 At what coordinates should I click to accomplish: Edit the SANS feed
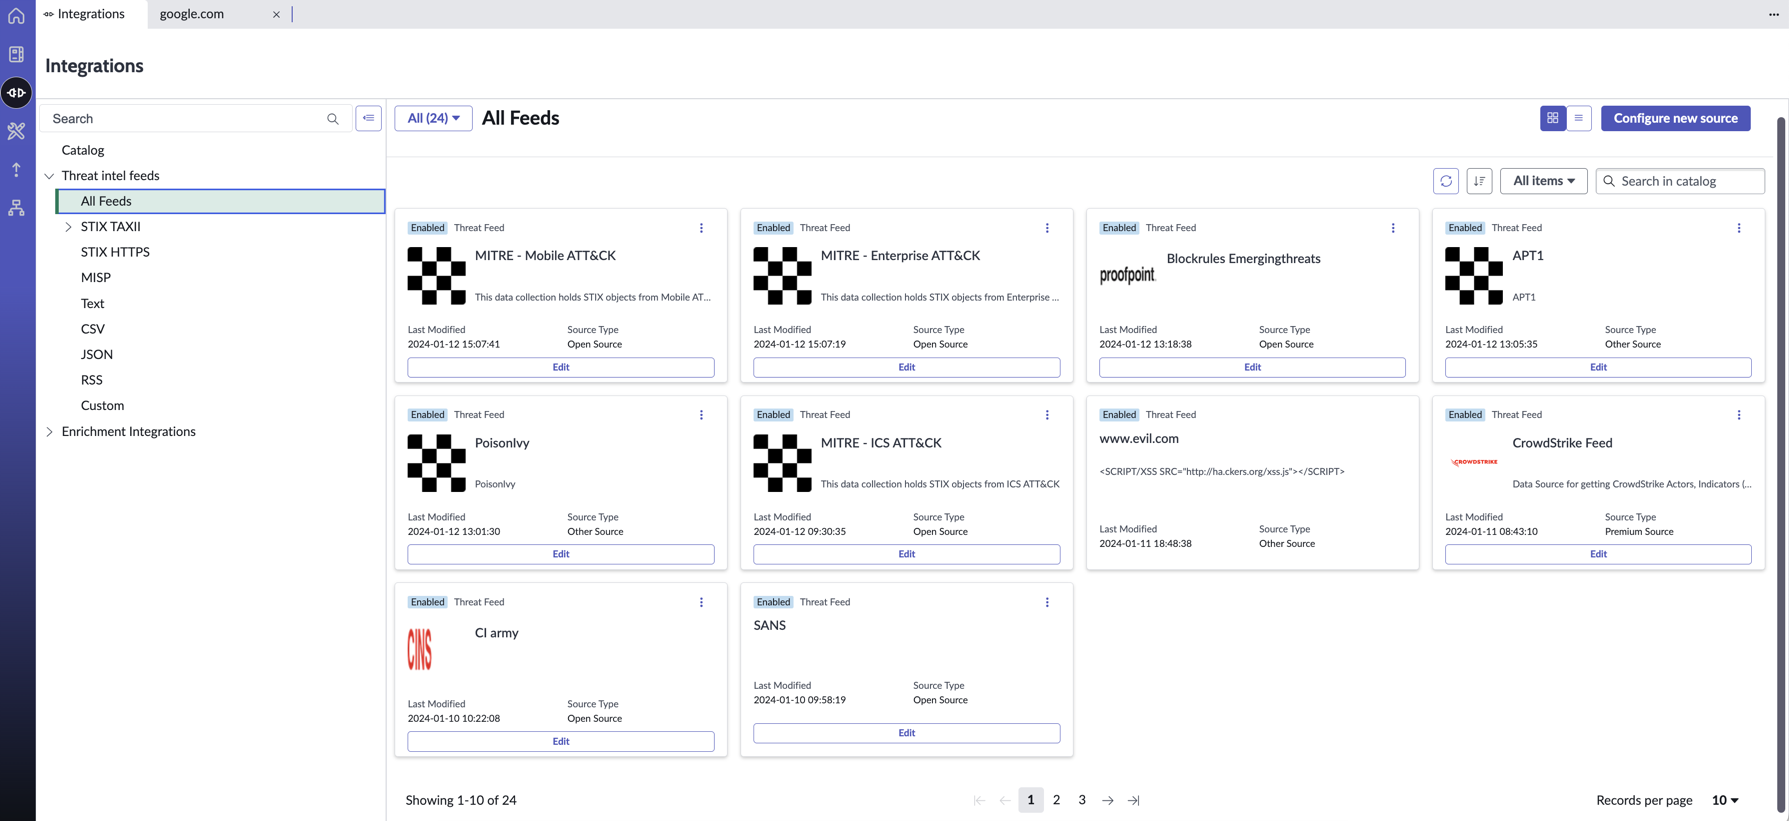click(x=907, y=733)
